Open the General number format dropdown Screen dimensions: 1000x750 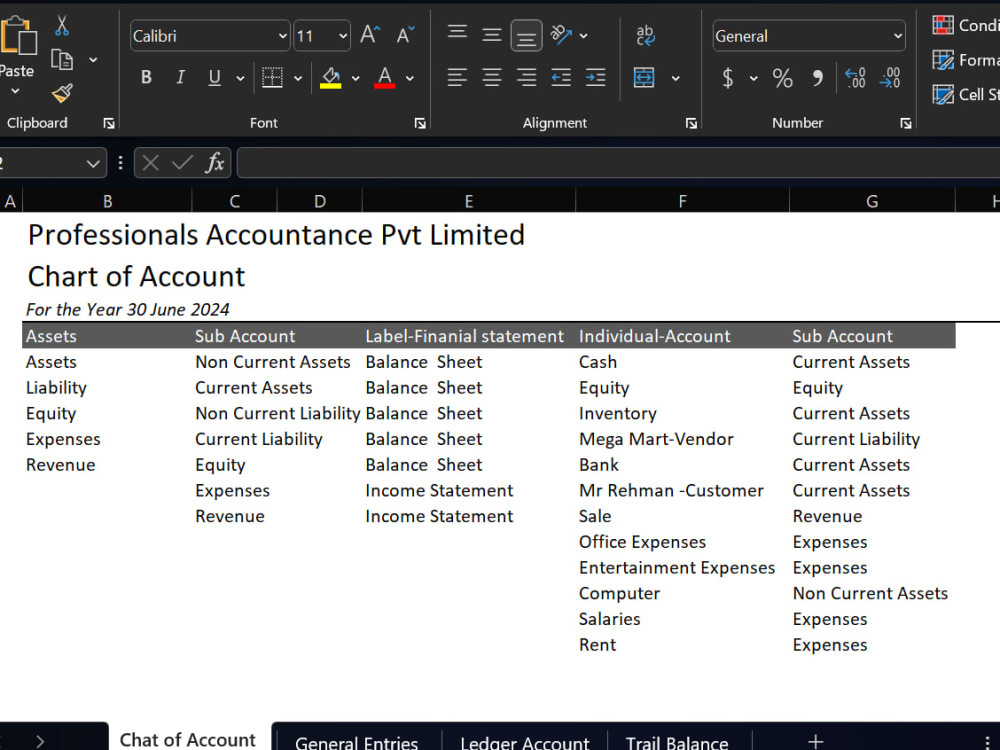coord(898,36)
